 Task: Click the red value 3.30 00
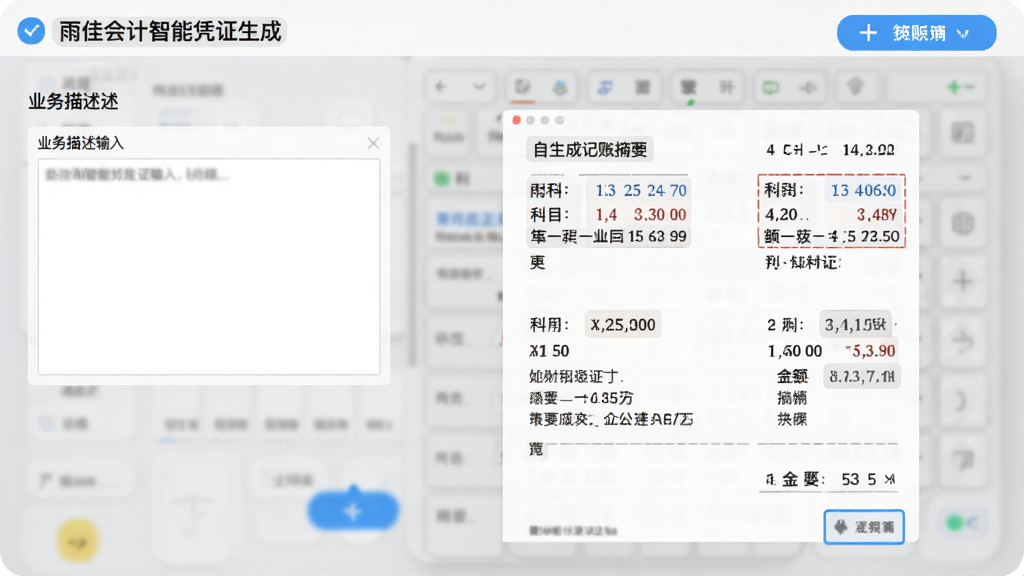click(660, 214)
